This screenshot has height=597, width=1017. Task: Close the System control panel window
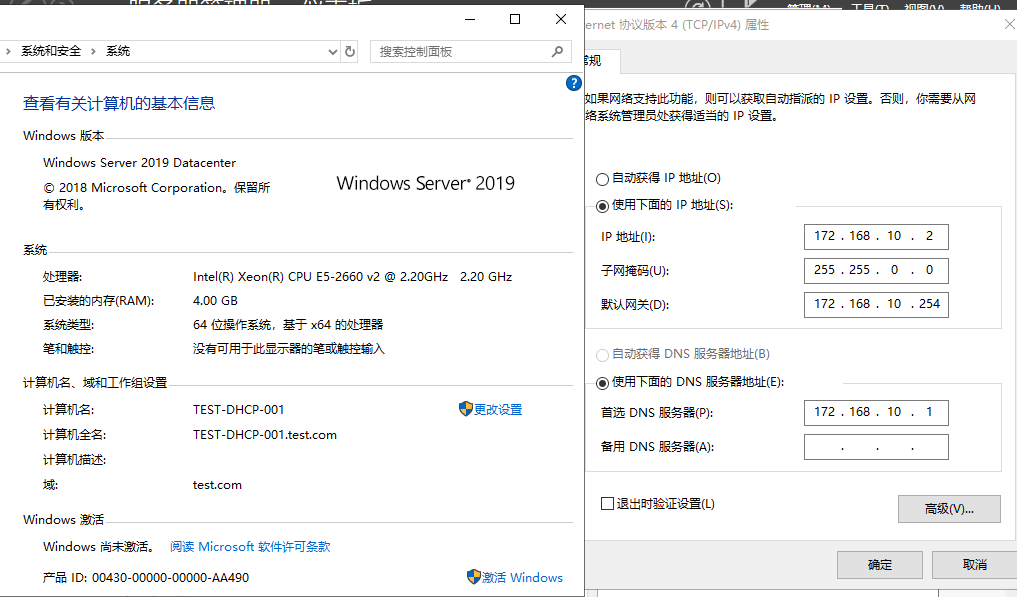[x=561, y=19]
